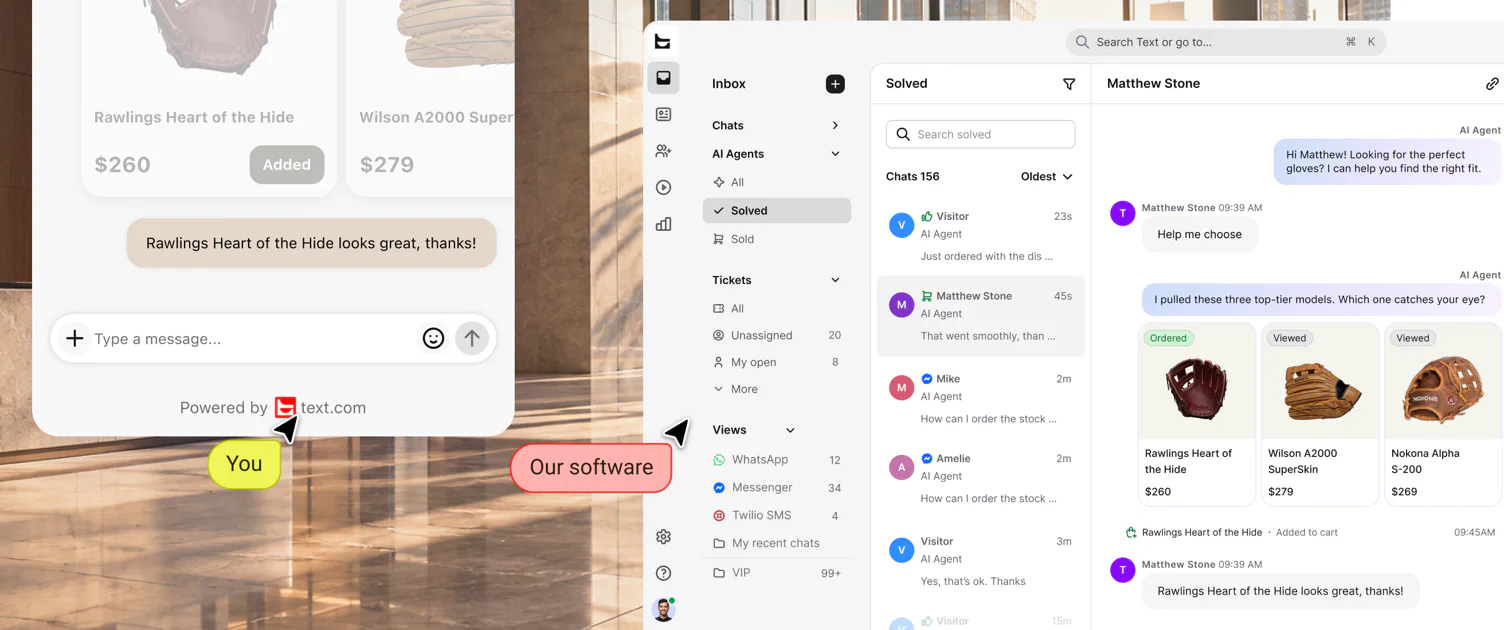This screenshot has height=630, width=1504.
Task: Expand the Chats section arrow
Action: (835, 126)
